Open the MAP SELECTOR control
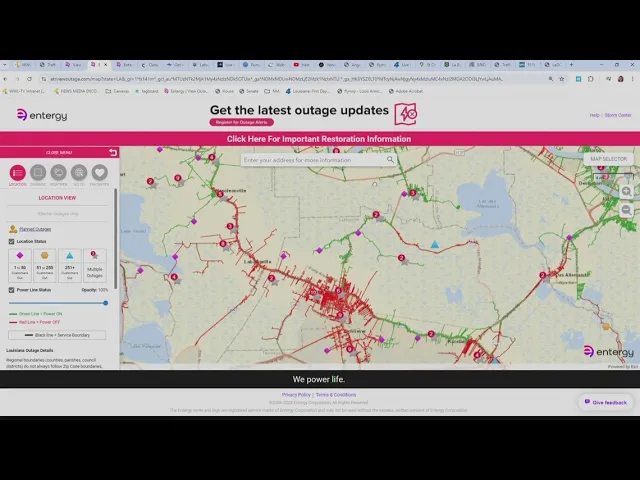 (608, 159)
